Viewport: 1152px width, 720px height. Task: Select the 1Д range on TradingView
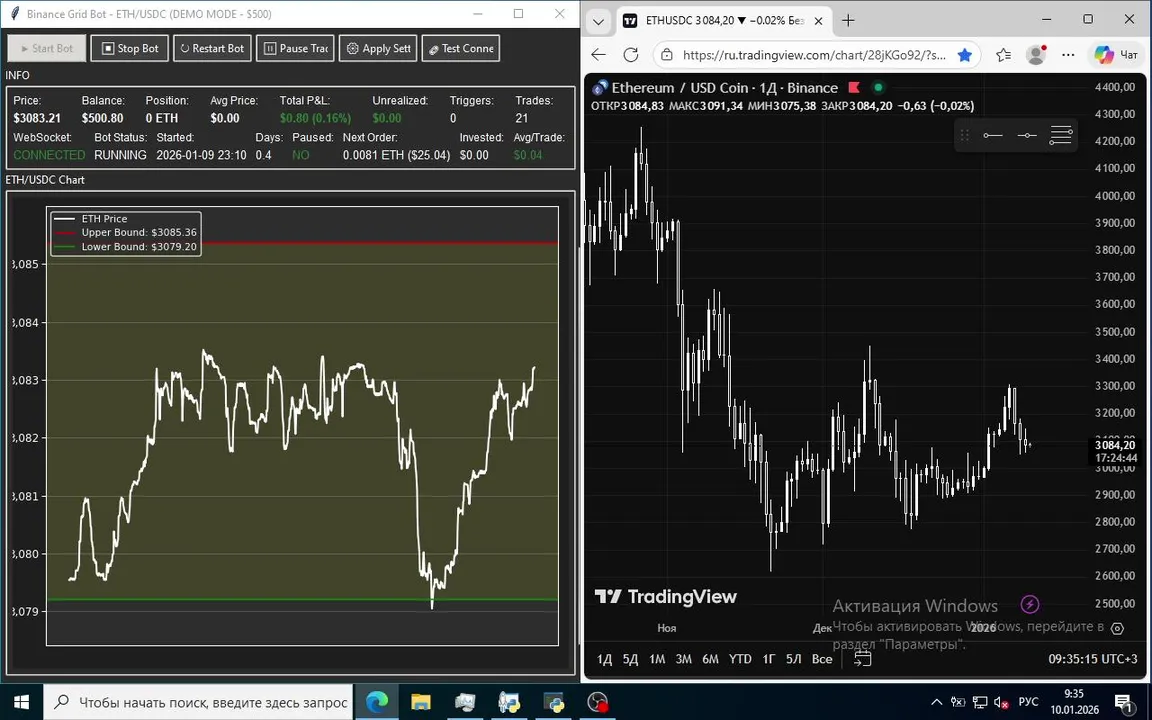coord(604,659)
